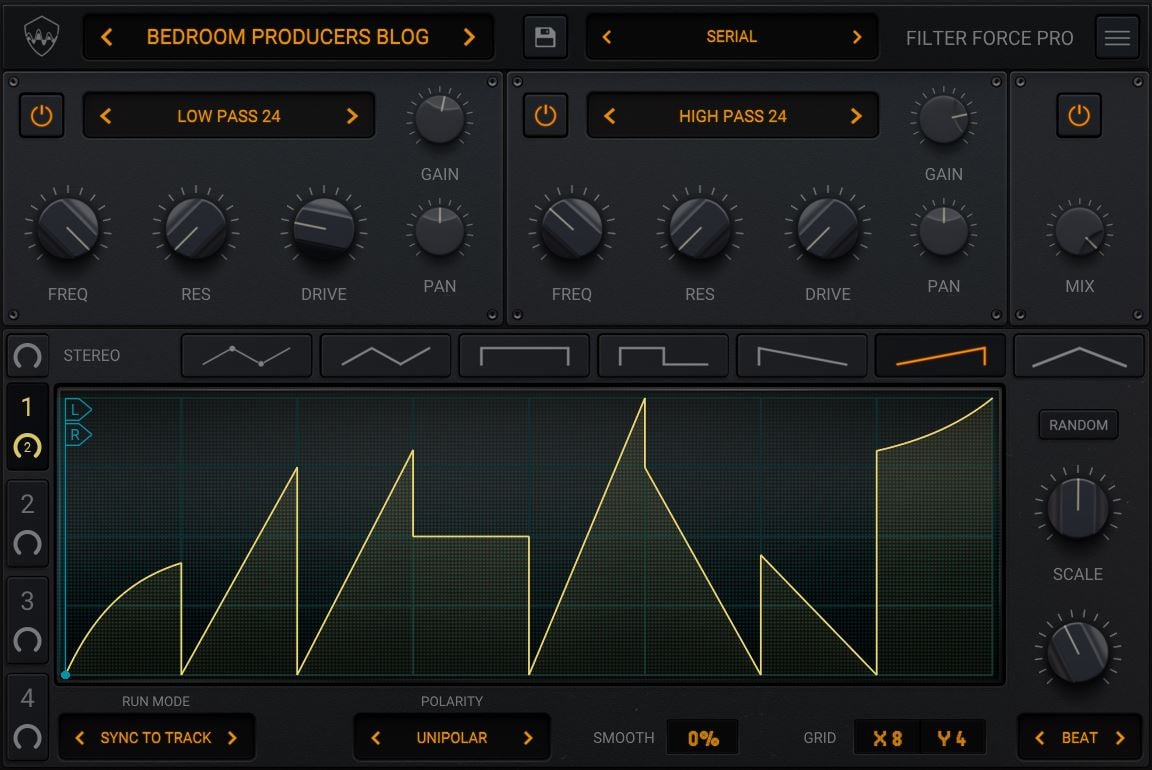This screenshot has height=770, width=1152.
Task: Click the save preset floppy disk icon
Action: 545,38
